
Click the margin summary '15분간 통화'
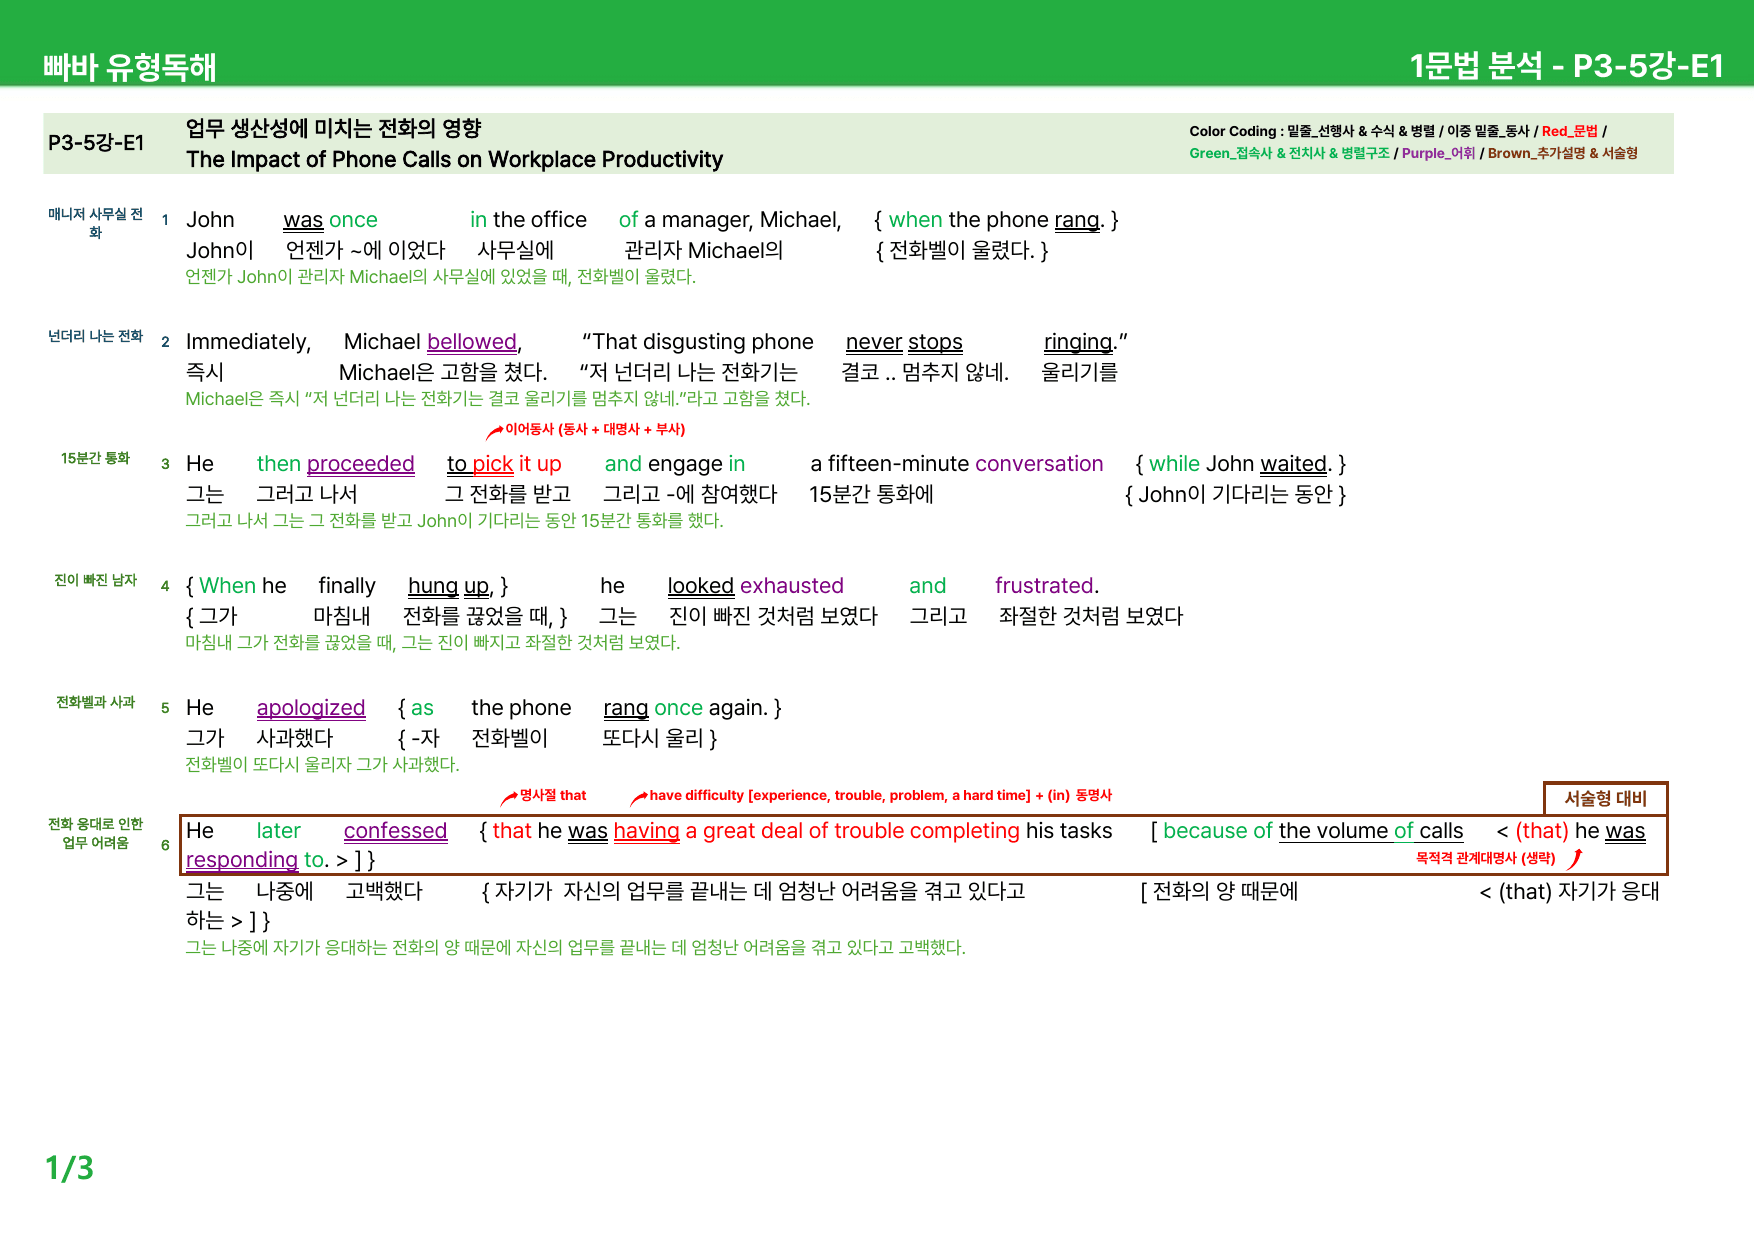point(96,458)
